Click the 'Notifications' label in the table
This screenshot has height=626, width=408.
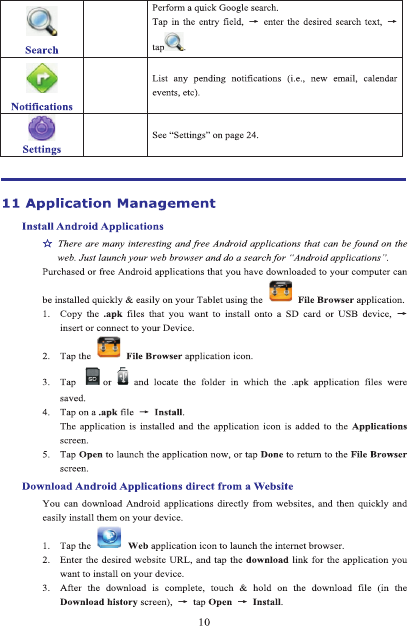[x=42, y=107]
